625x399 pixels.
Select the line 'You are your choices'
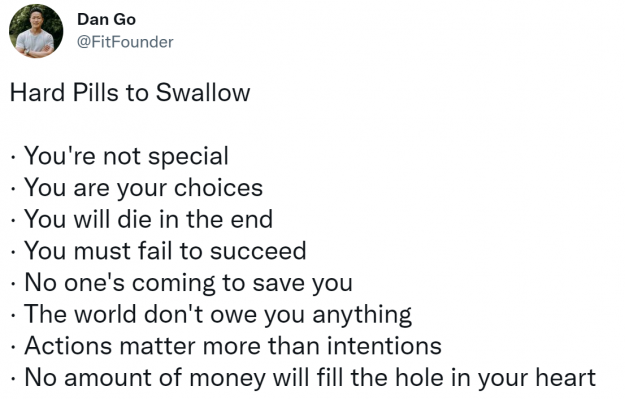143,187
